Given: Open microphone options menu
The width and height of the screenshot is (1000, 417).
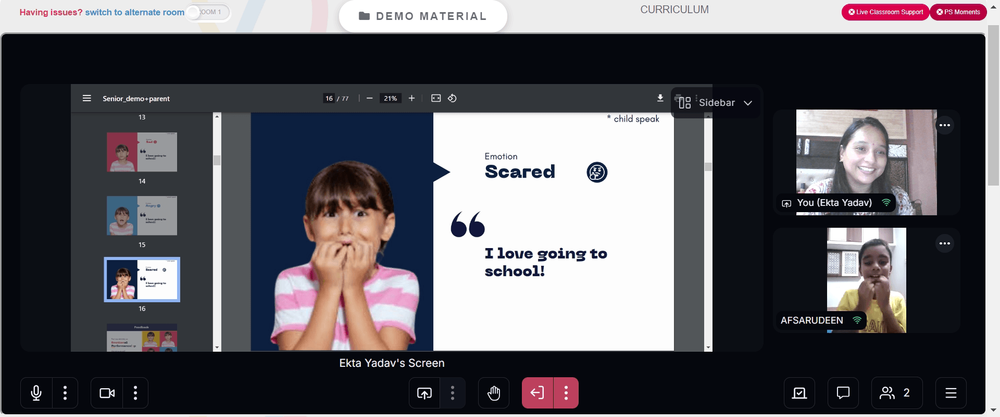Looking at the screenshot, I should tap(65, 393).
